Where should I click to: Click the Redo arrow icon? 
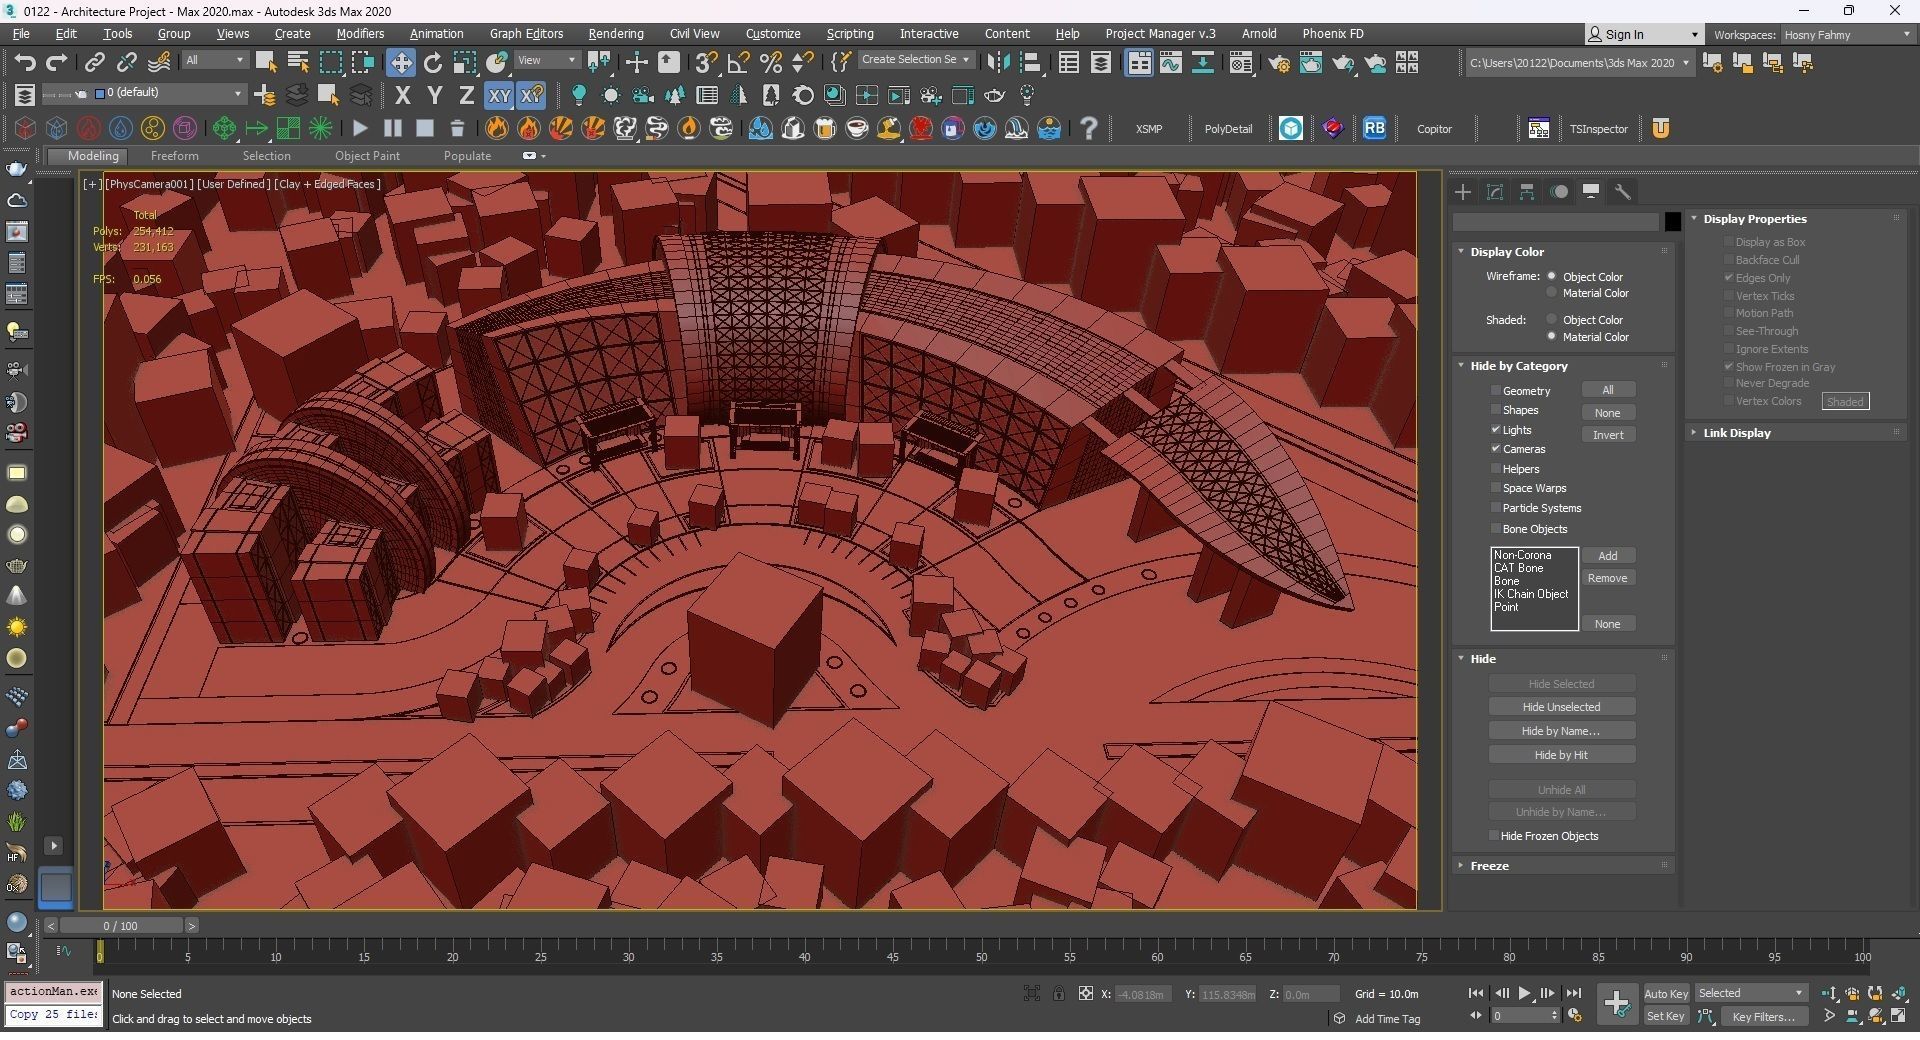56,63
